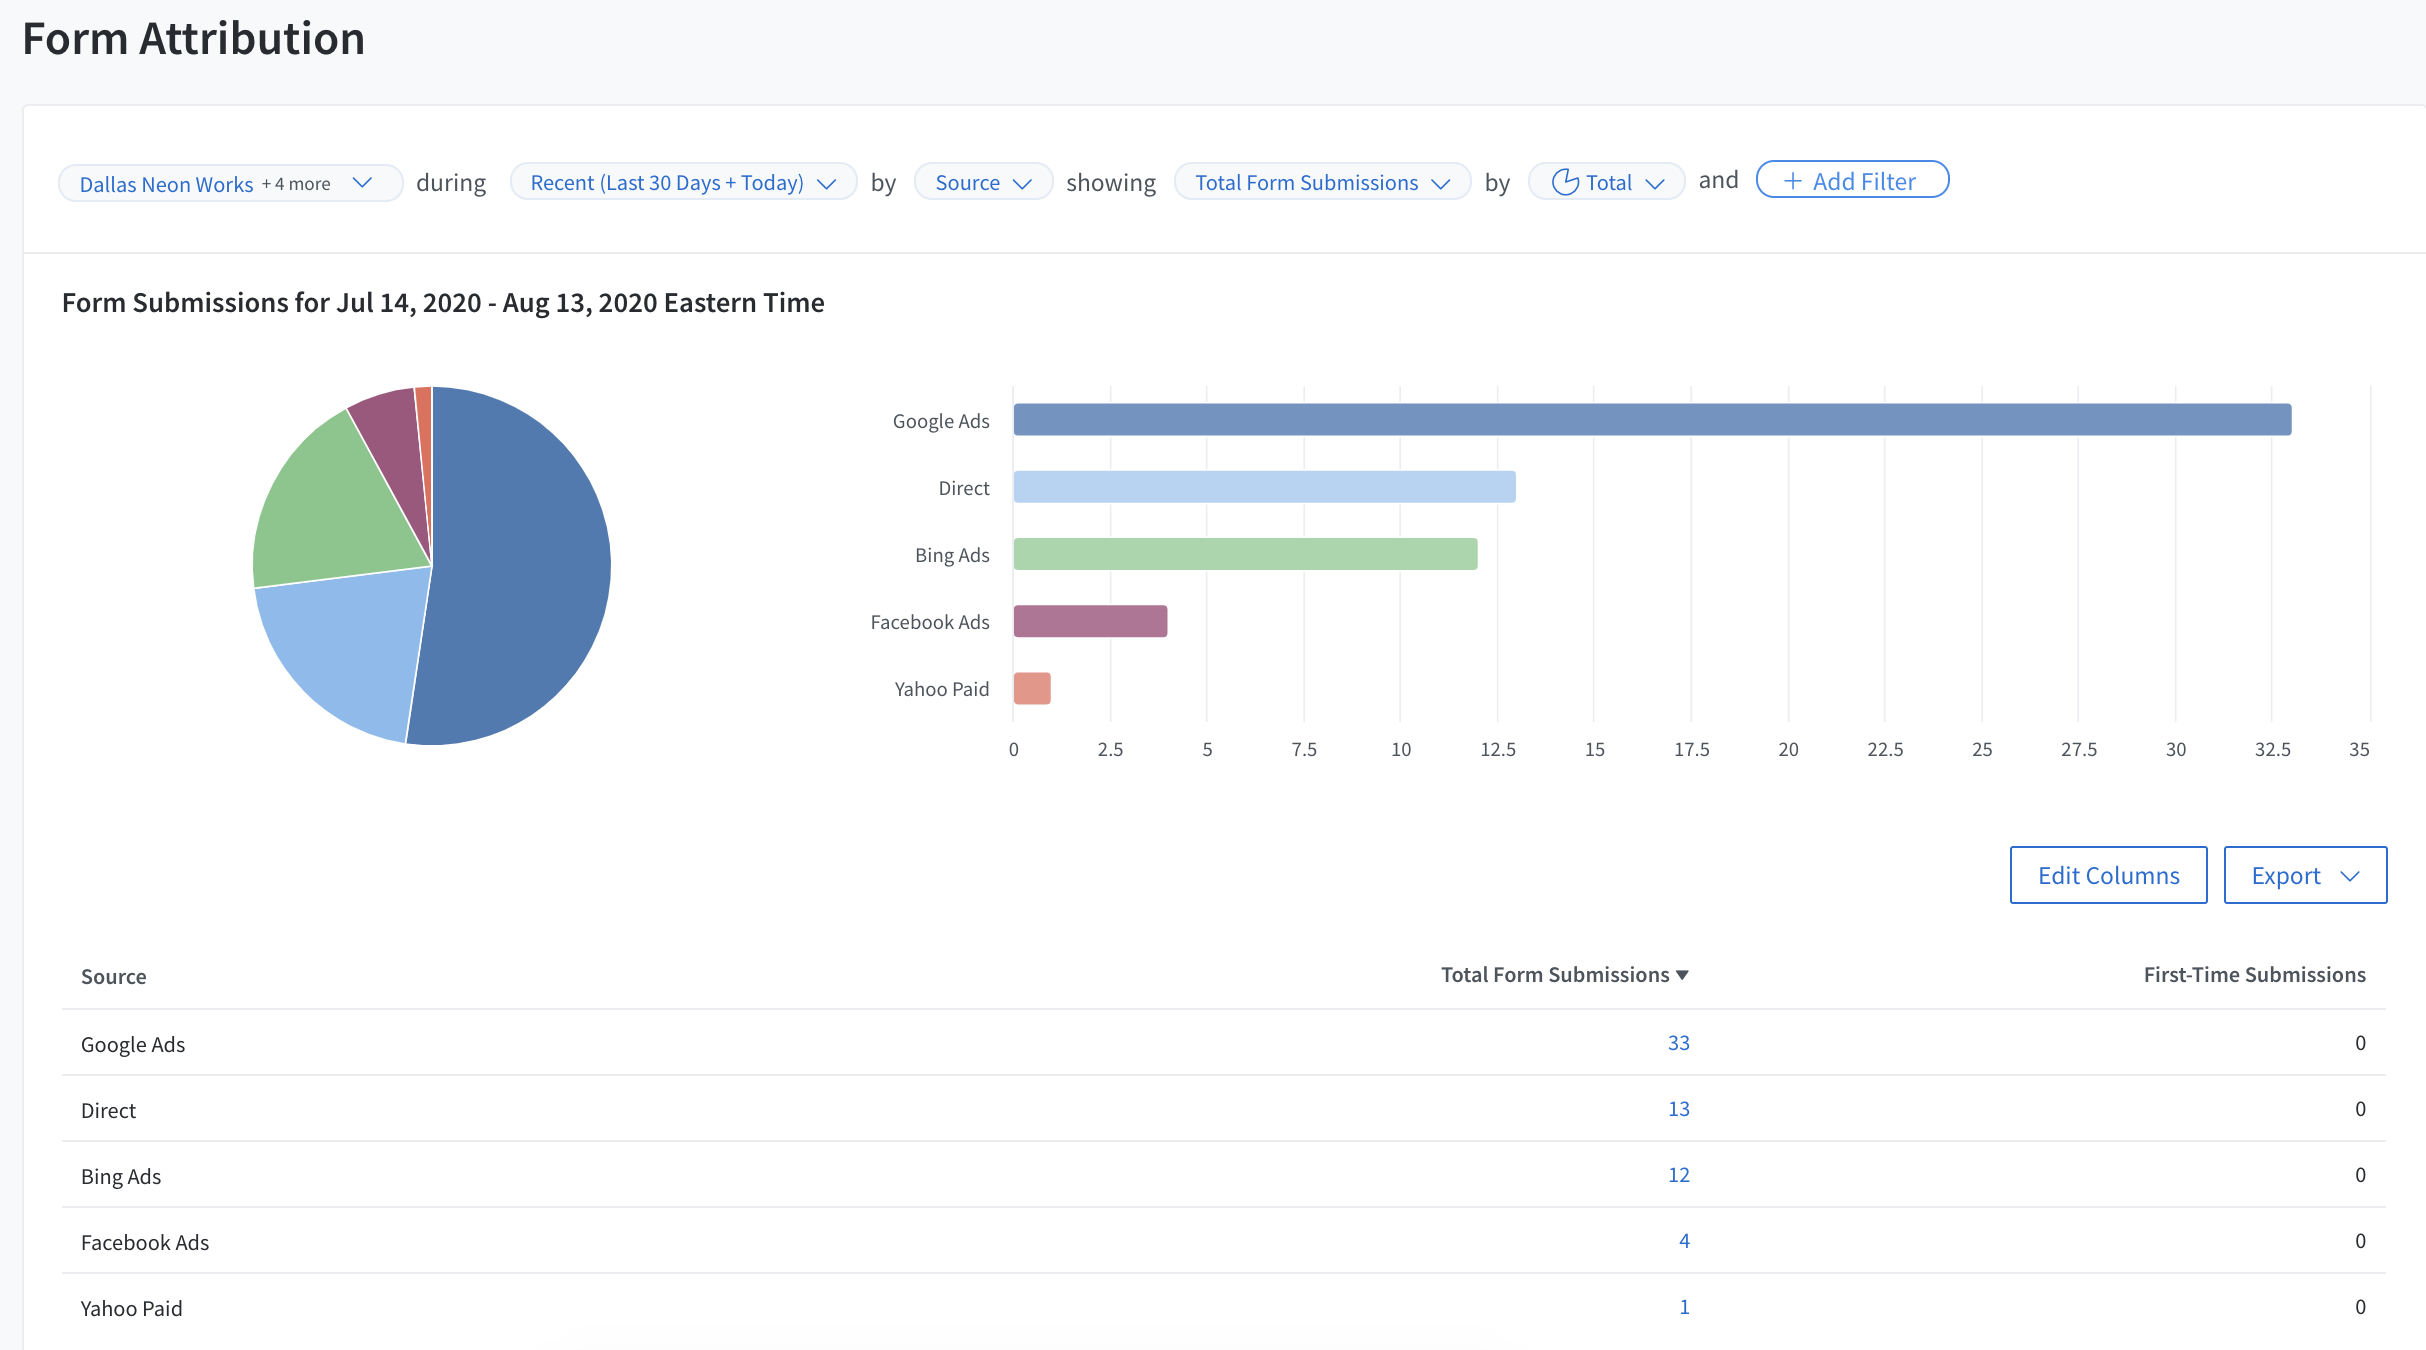The width and height of the screenshot is (2426, 1350).
Task: Click the Google Ads bar in chart
Action: pyautogui.click(x=1650, y=420)
